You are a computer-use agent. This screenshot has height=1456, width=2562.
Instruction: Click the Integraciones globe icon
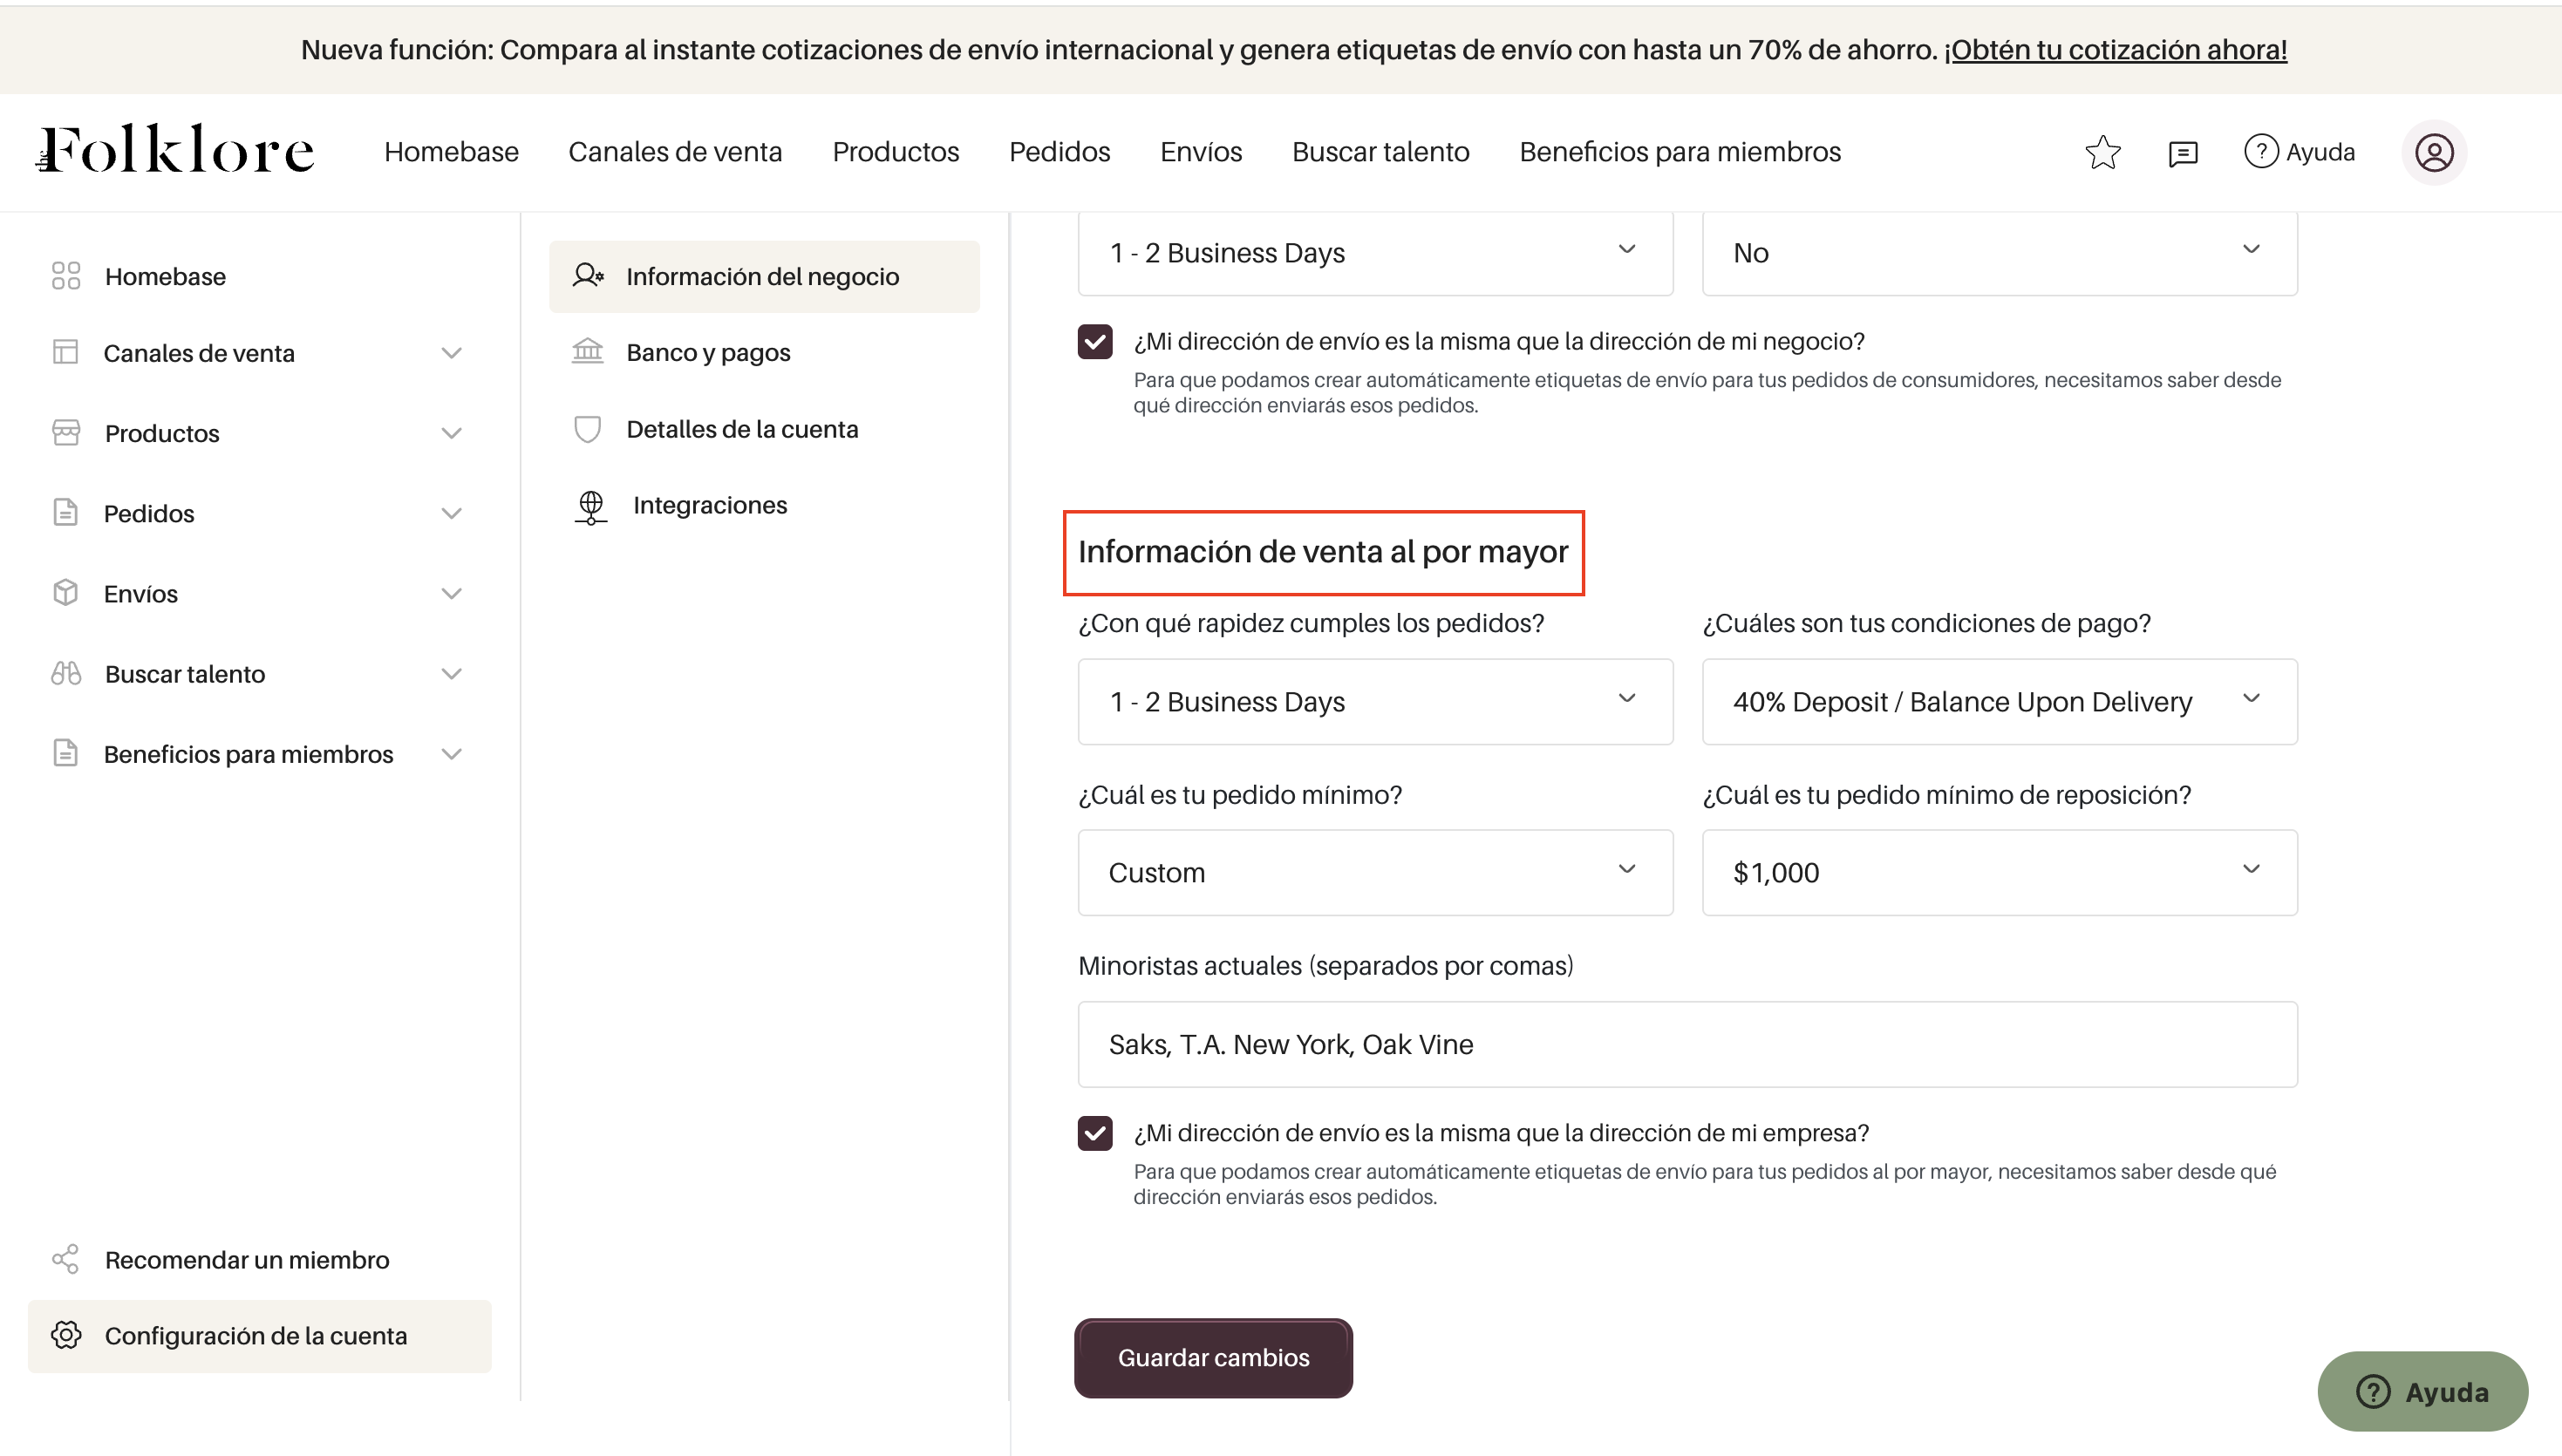coord(590,506)
